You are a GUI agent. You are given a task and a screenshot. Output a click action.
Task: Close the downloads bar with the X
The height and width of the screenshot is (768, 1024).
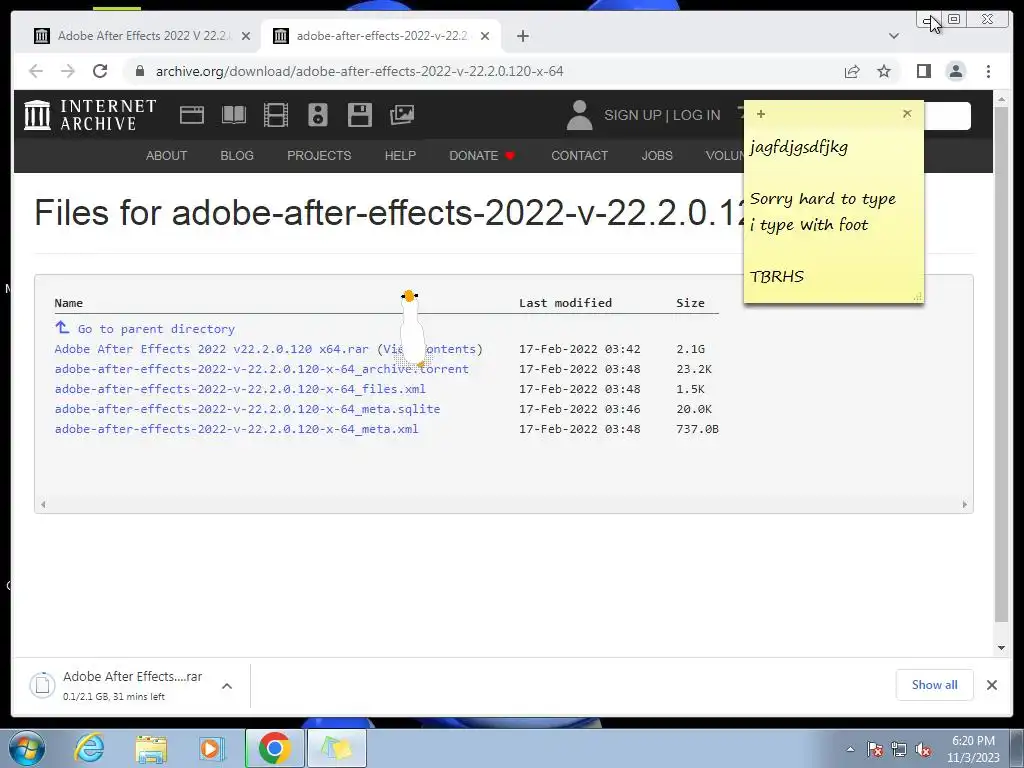tap(991, 685)
